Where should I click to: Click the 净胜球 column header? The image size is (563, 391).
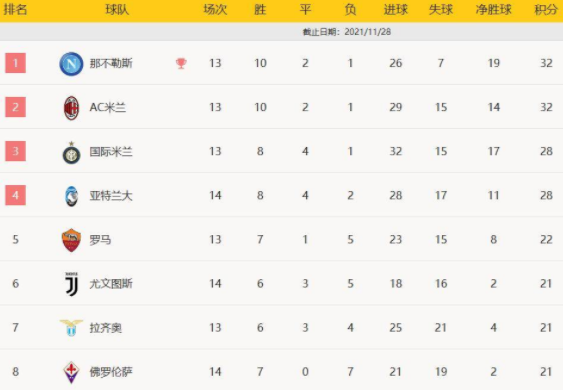[493, 10]
